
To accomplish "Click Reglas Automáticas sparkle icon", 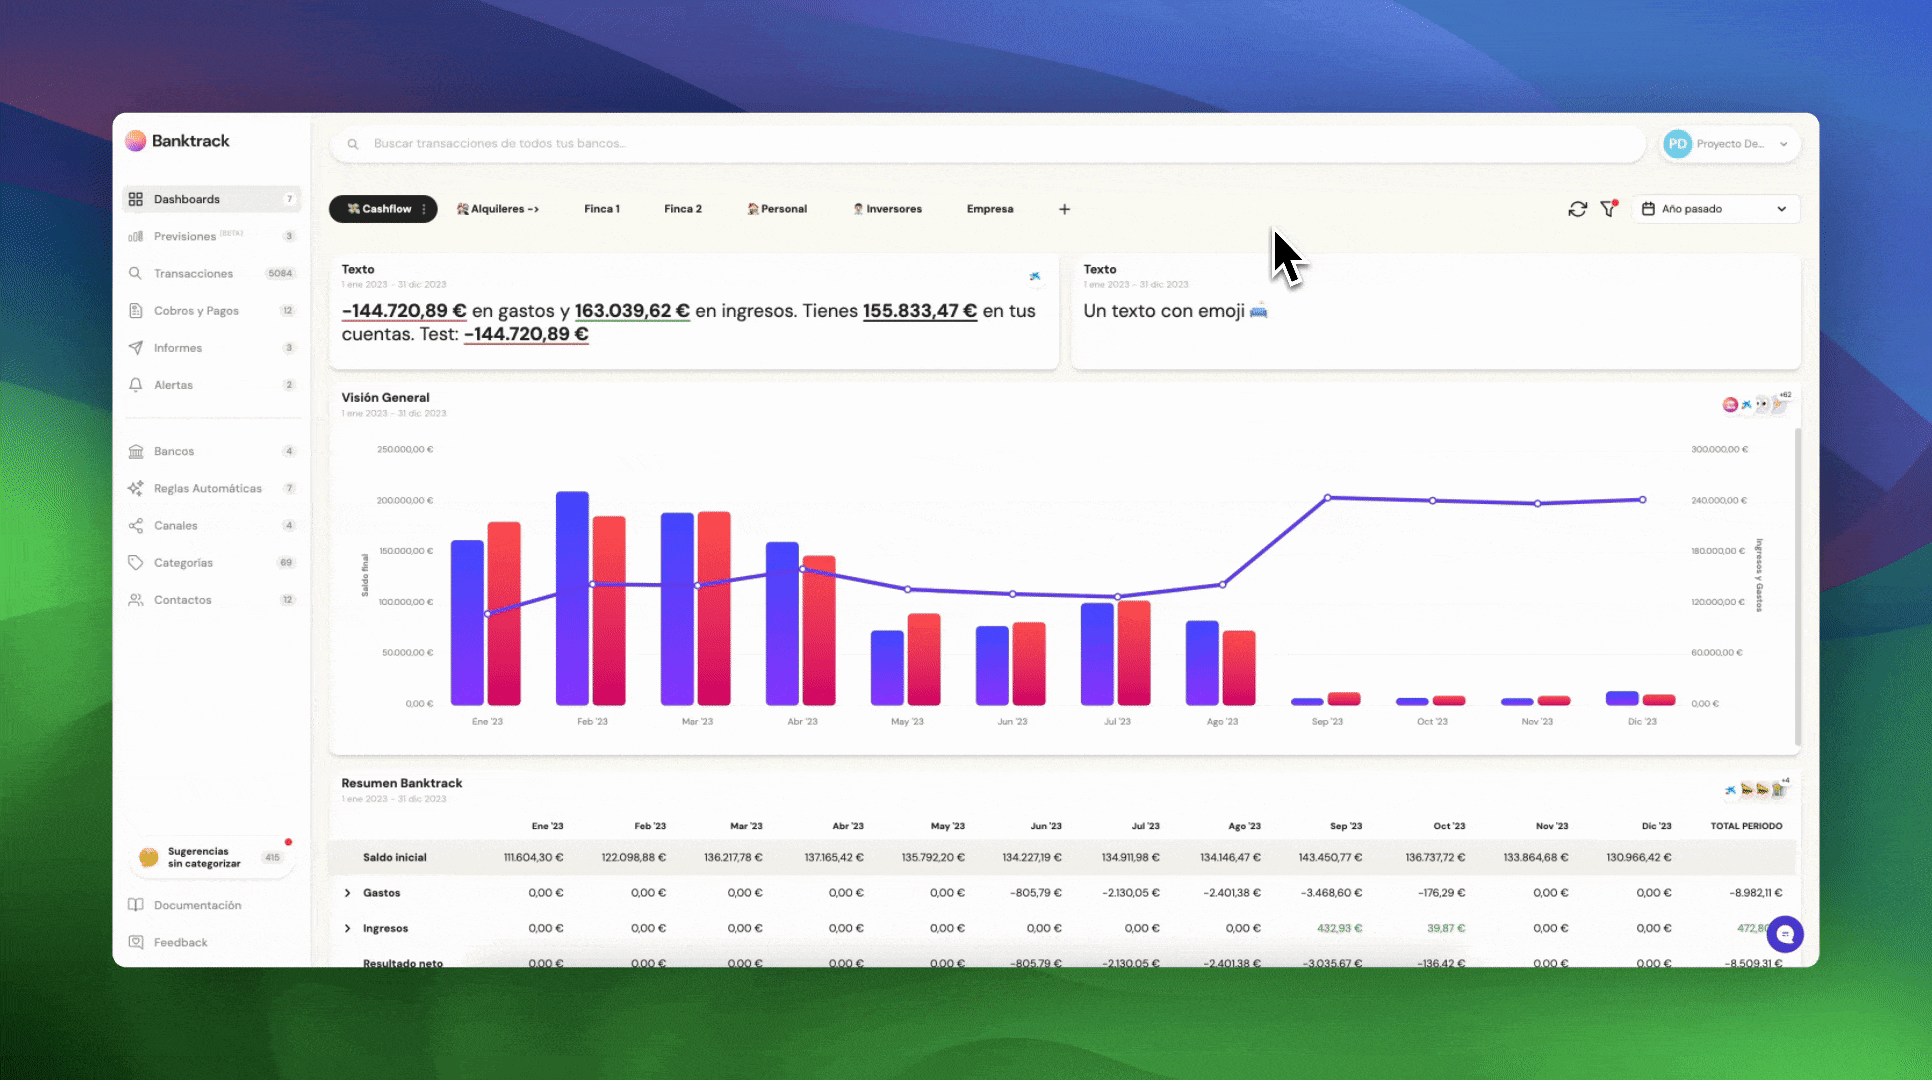I will click(x=136, y=488).
